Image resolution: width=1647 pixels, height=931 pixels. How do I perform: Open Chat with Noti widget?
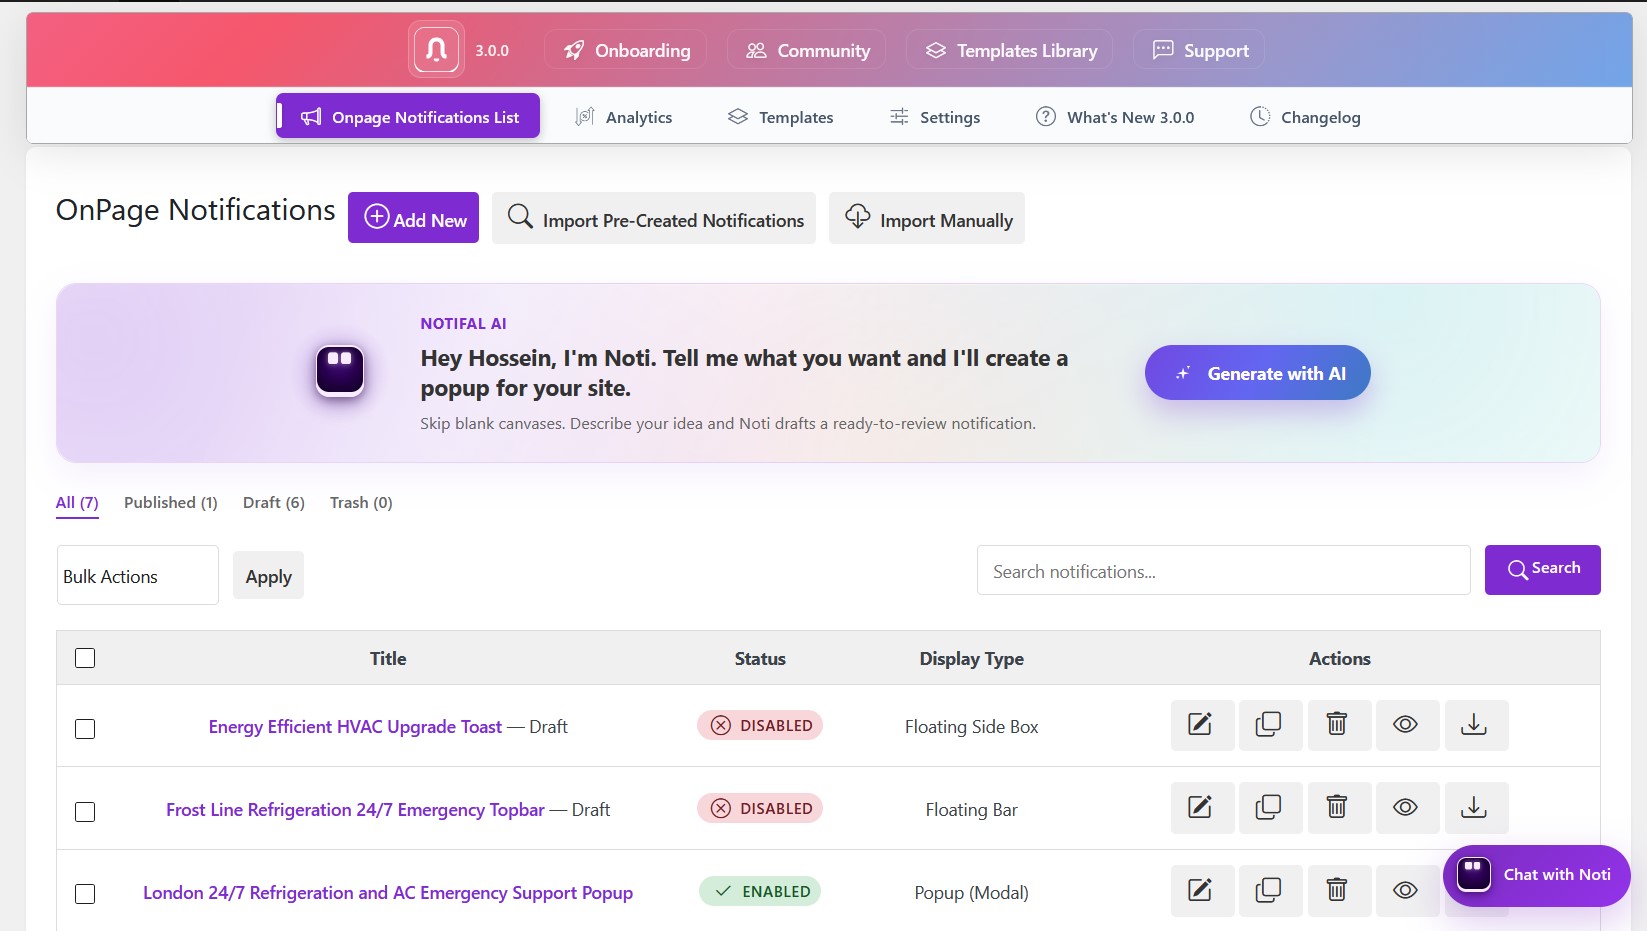coord(1537,875)
